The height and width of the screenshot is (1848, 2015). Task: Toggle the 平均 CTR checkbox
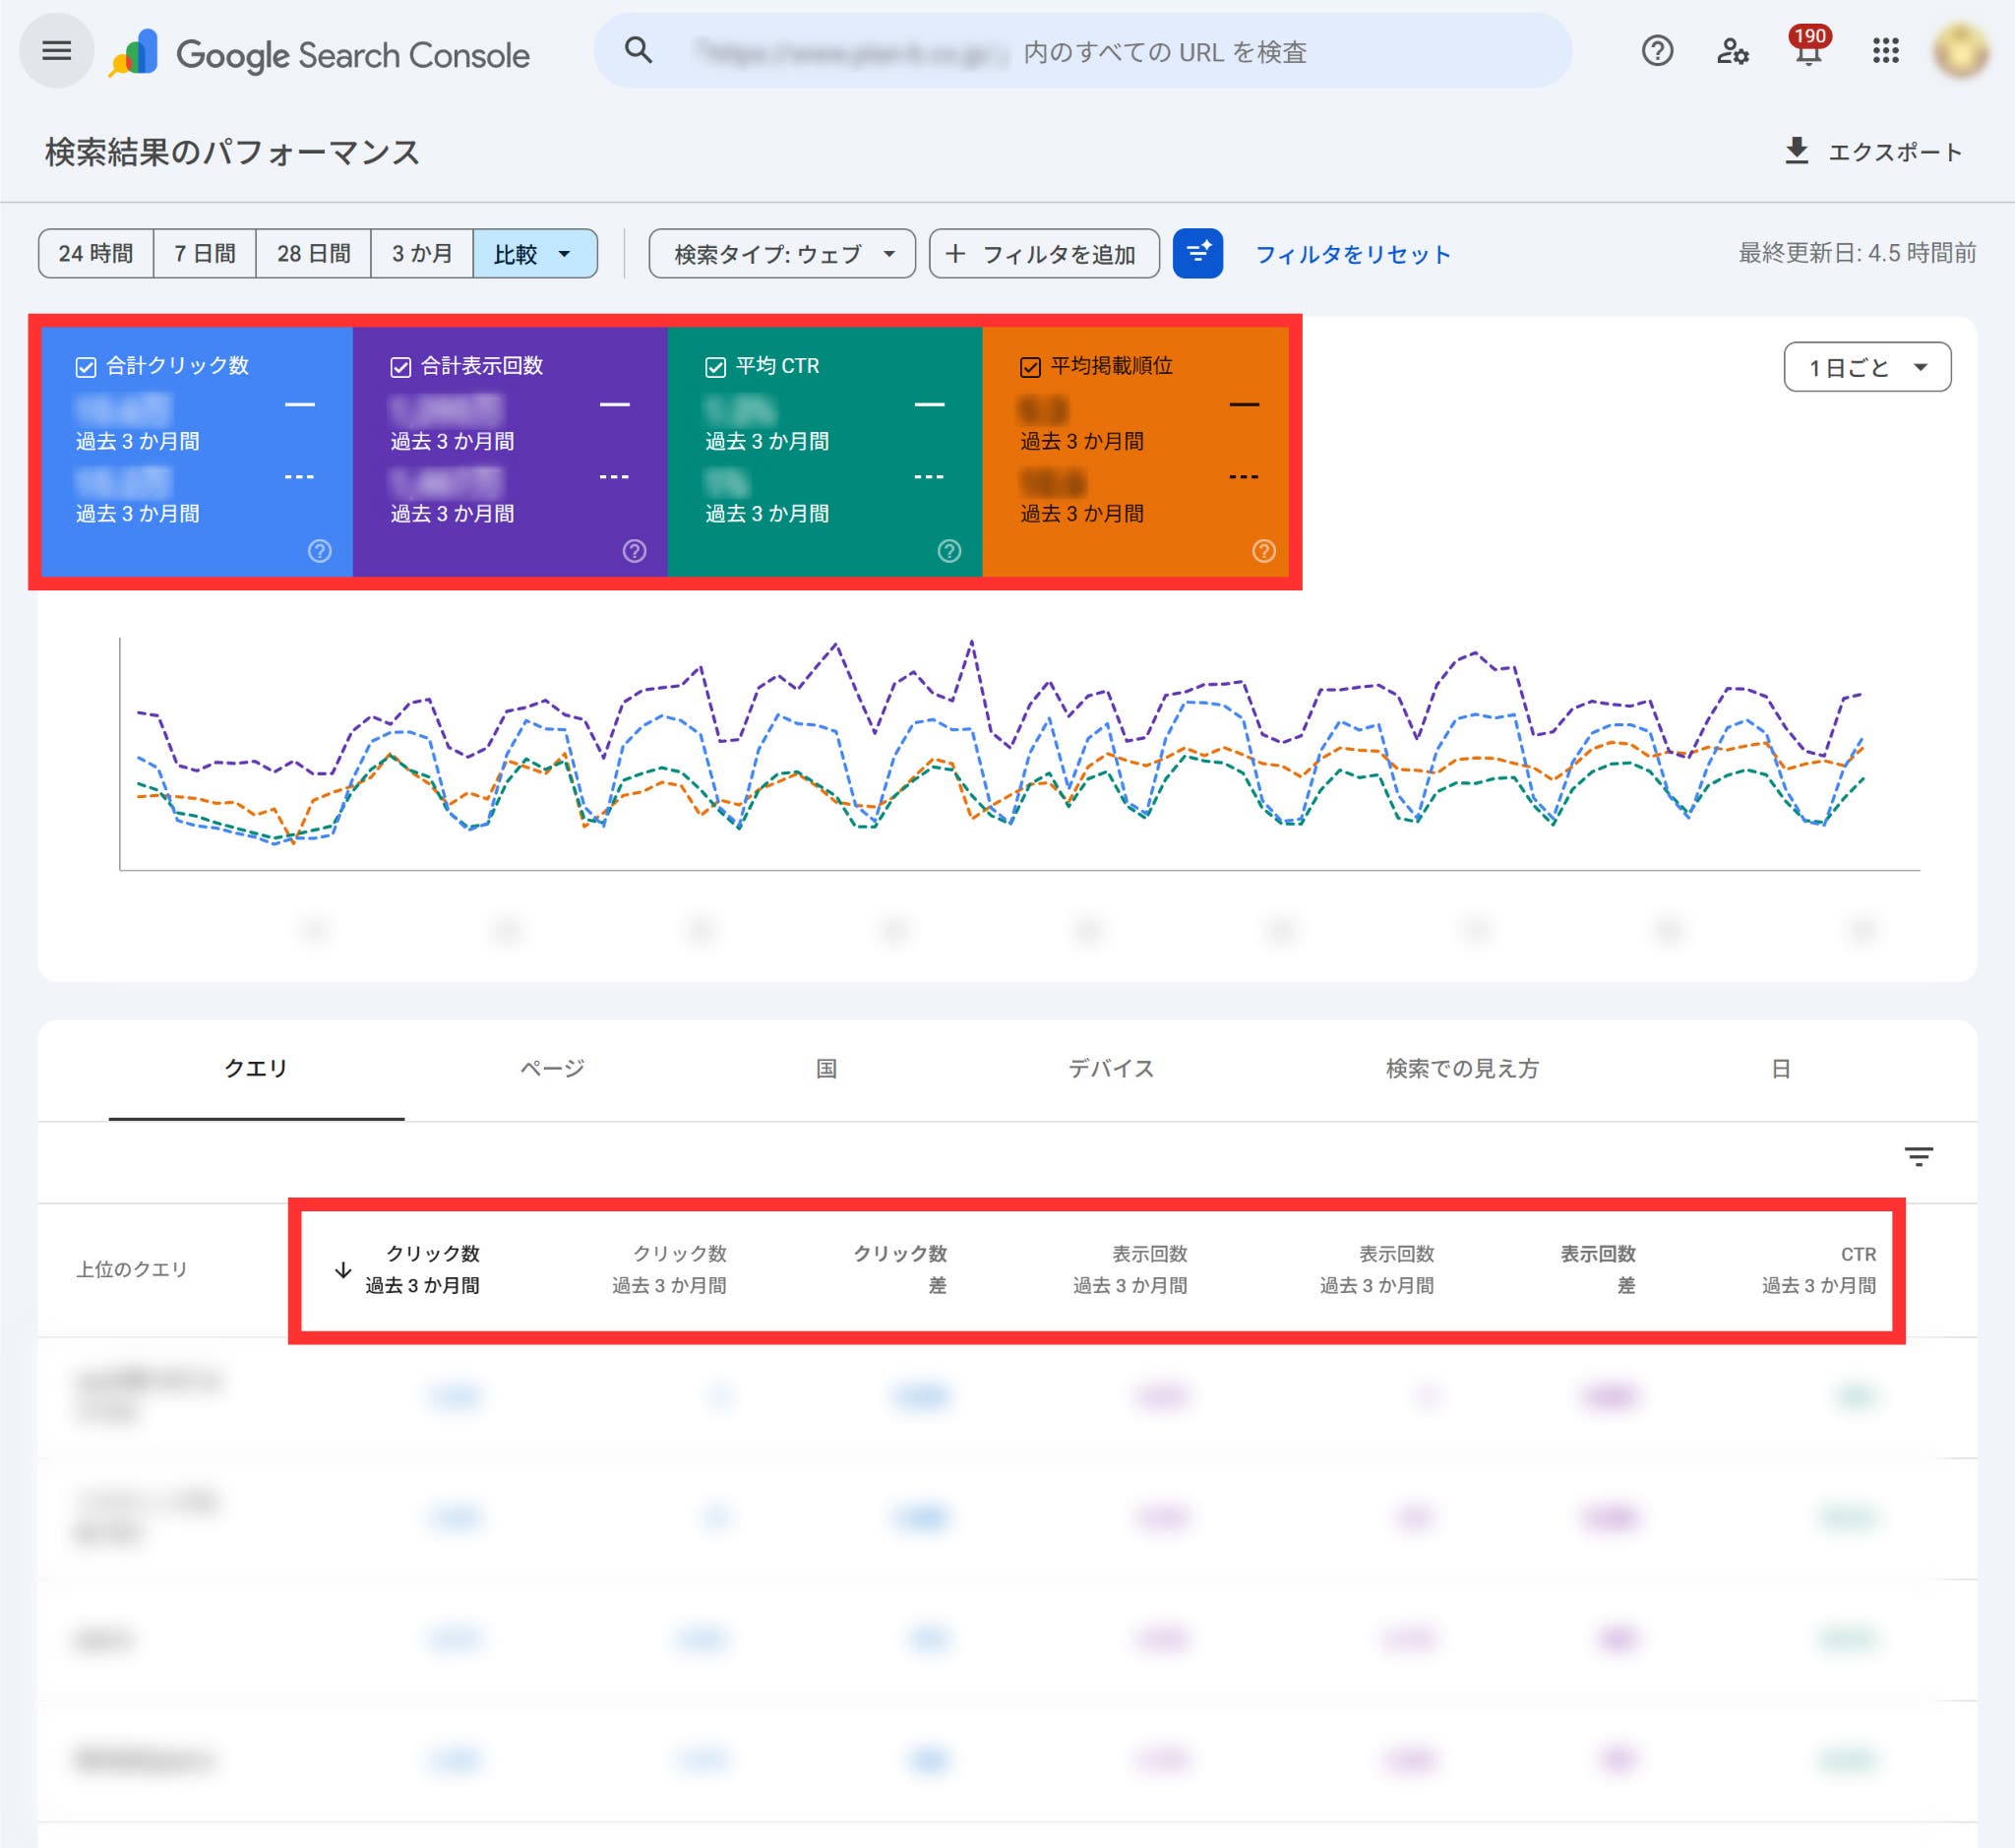716,367
